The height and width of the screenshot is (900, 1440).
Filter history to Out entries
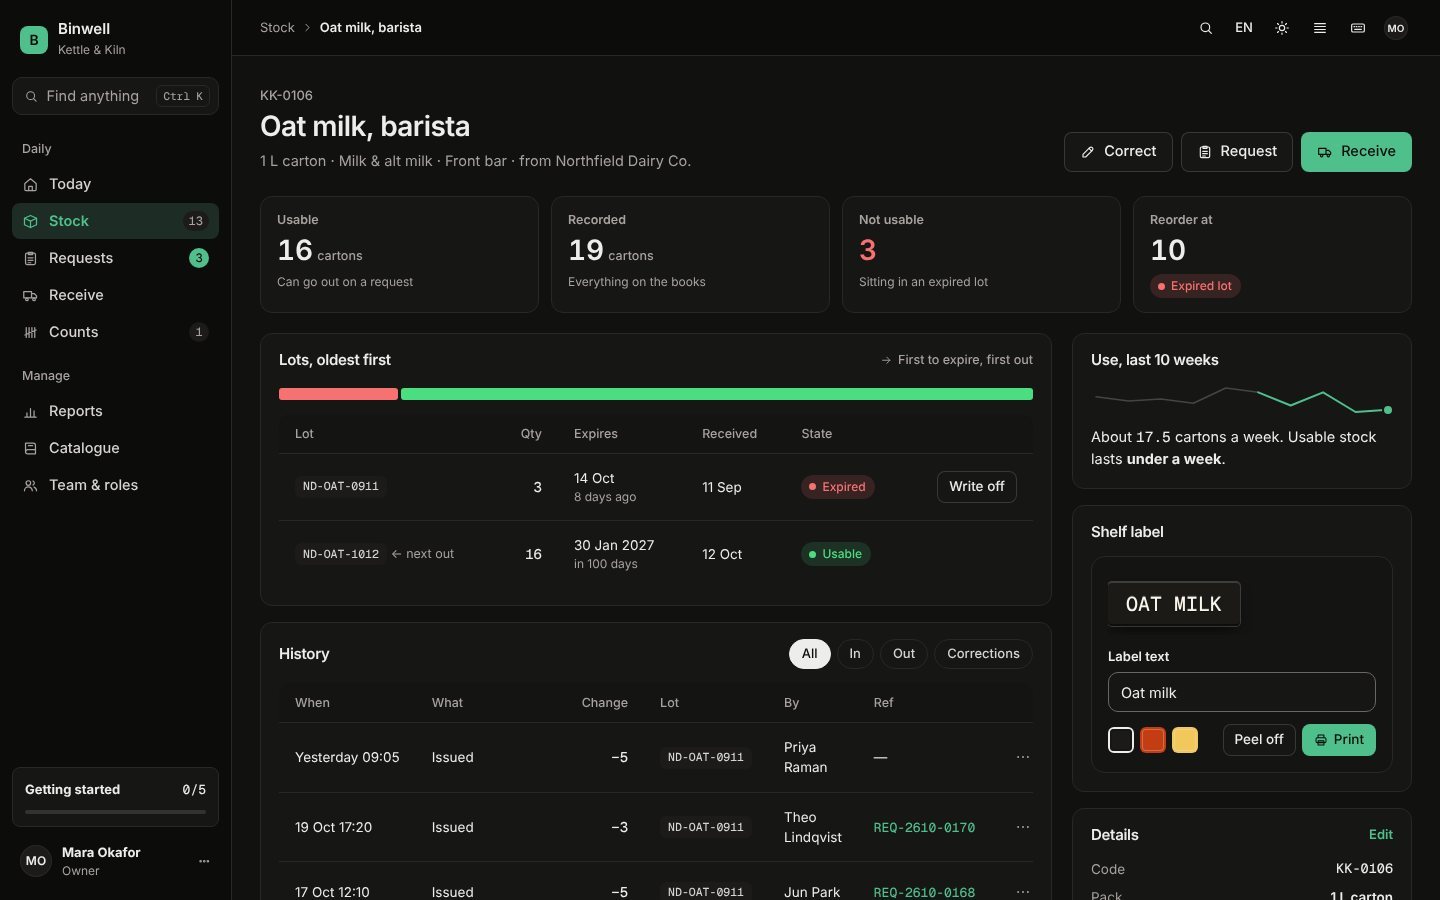[904, 654]
